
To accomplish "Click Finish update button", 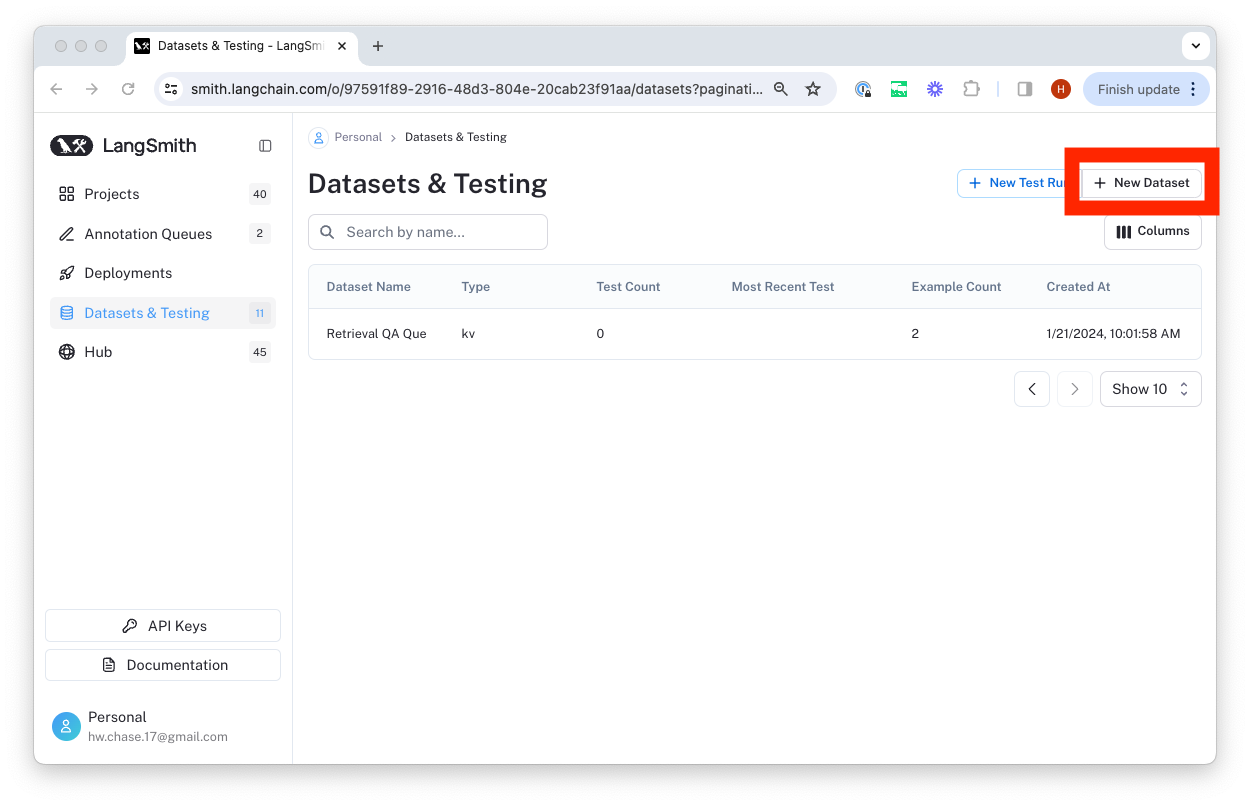I will pos(1138,89).
